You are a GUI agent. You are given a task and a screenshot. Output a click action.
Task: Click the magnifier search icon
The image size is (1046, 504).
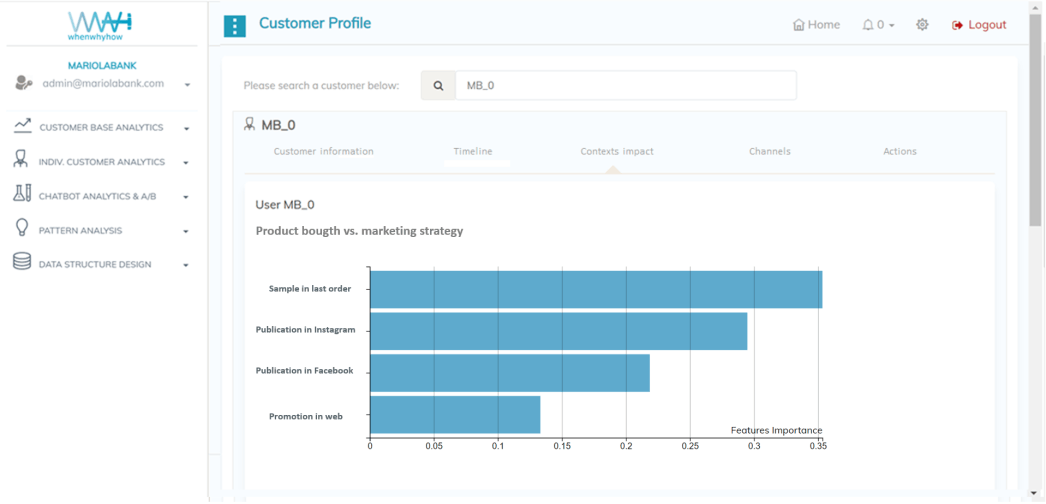coord(438,86)
